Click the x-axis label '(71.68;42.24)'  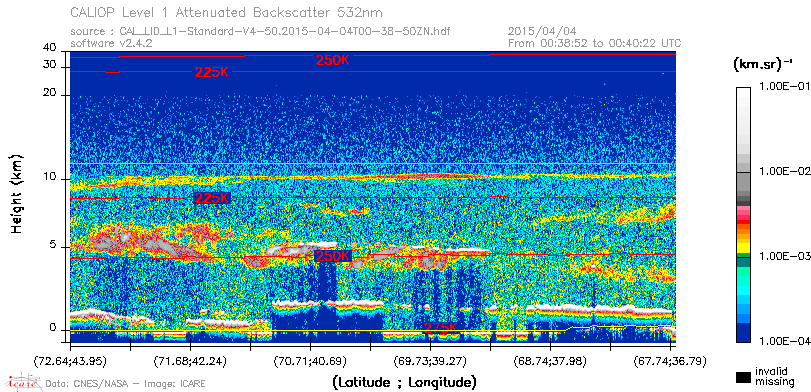(190, 361)
